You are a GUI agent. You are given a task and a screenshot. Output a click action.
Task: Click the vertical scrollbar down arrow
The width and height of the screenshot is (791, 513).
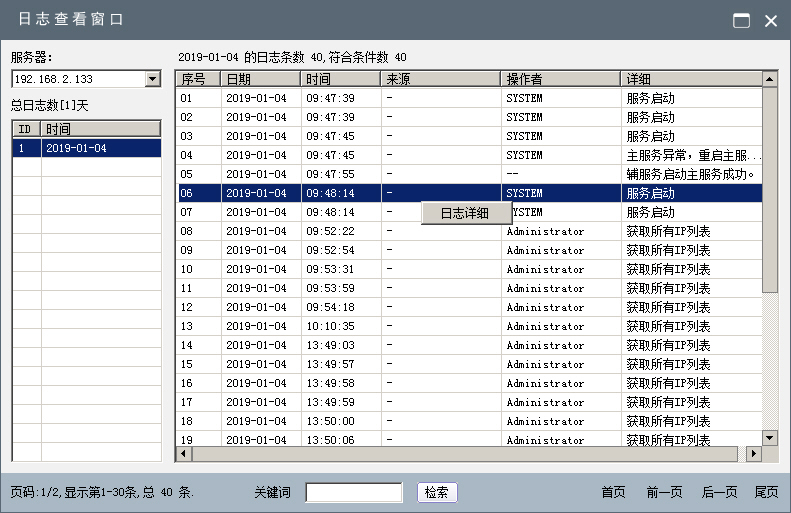pyautogui.click(x=769, y=438)
